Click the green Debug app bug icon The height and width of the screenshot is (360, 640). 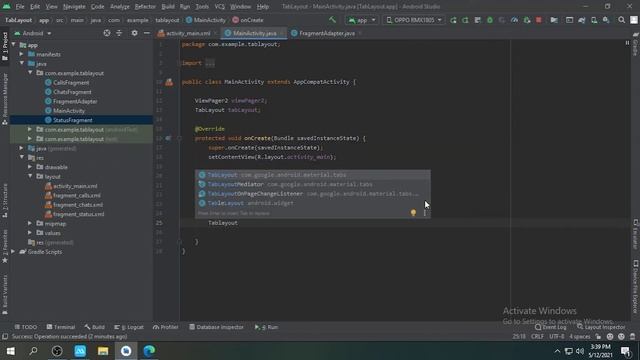(490, 20)
